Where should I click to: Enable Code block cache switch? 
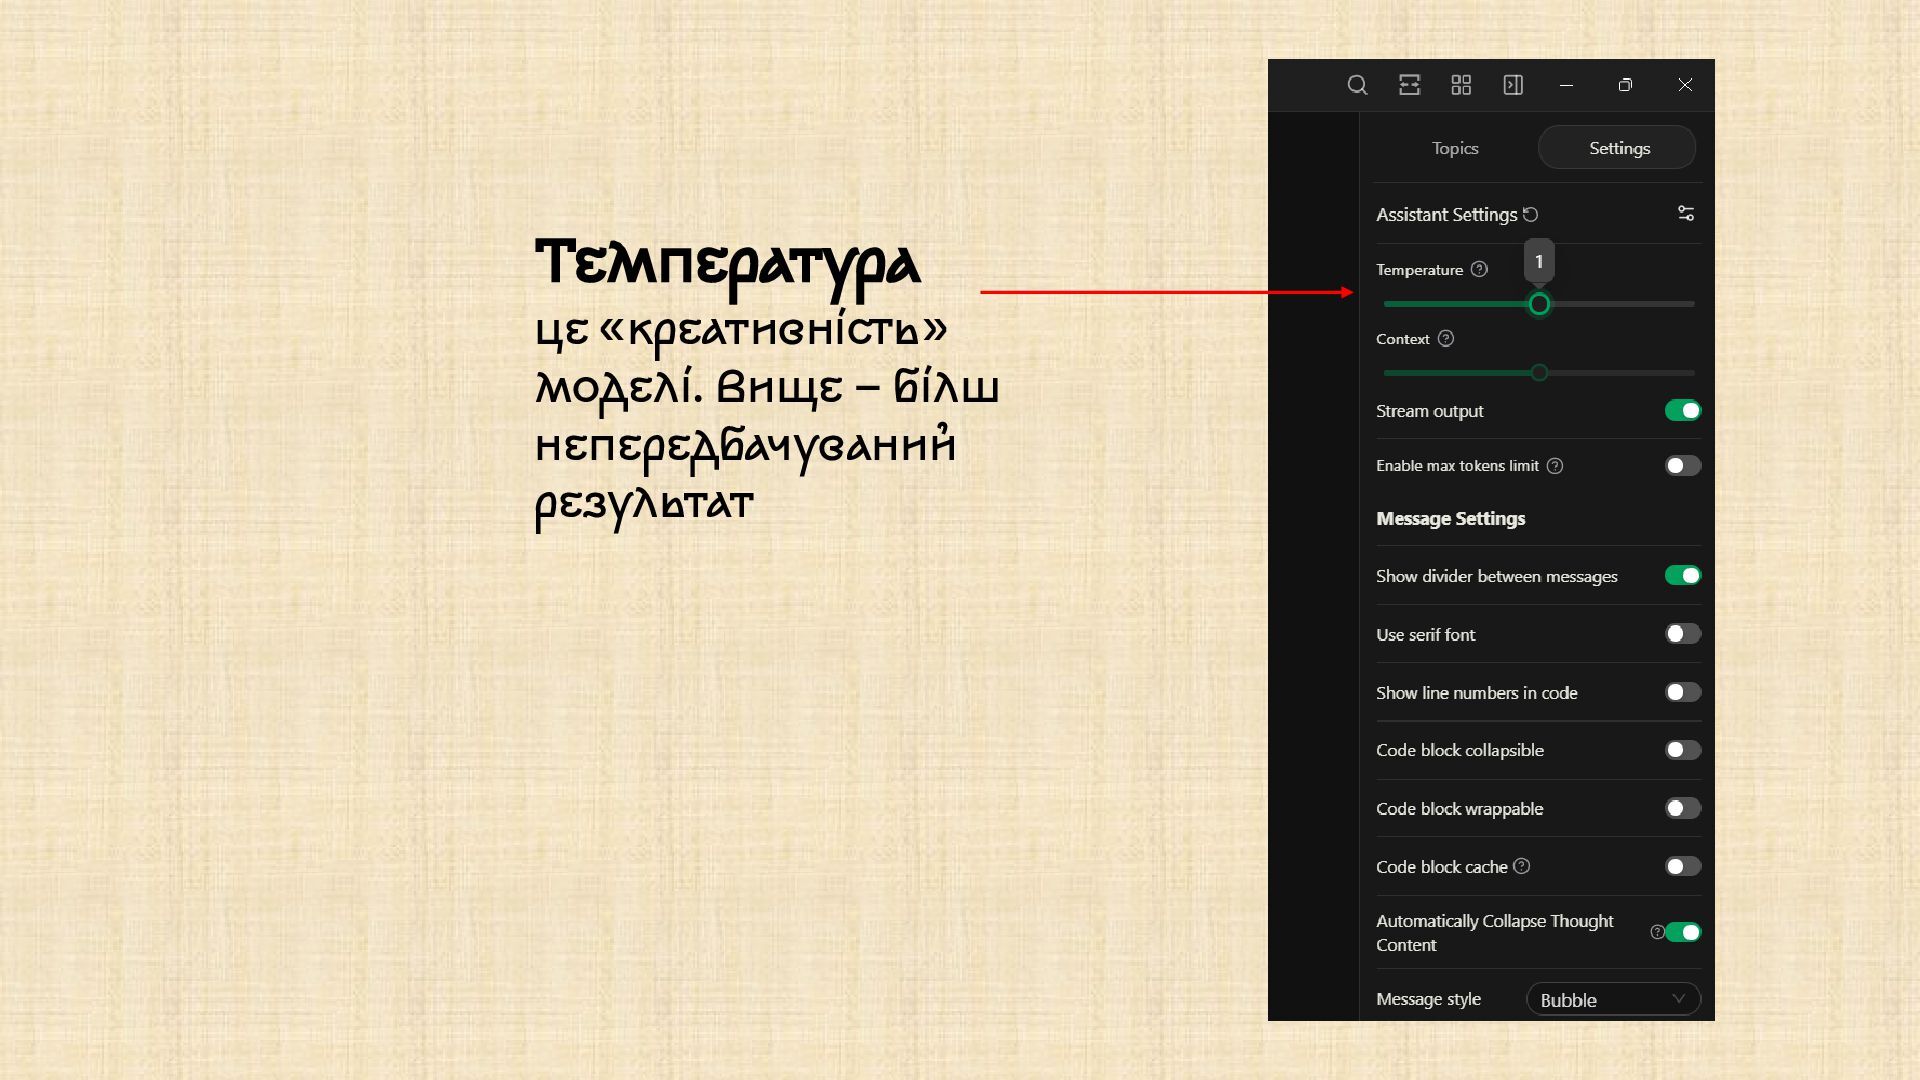pos(1683,866)
